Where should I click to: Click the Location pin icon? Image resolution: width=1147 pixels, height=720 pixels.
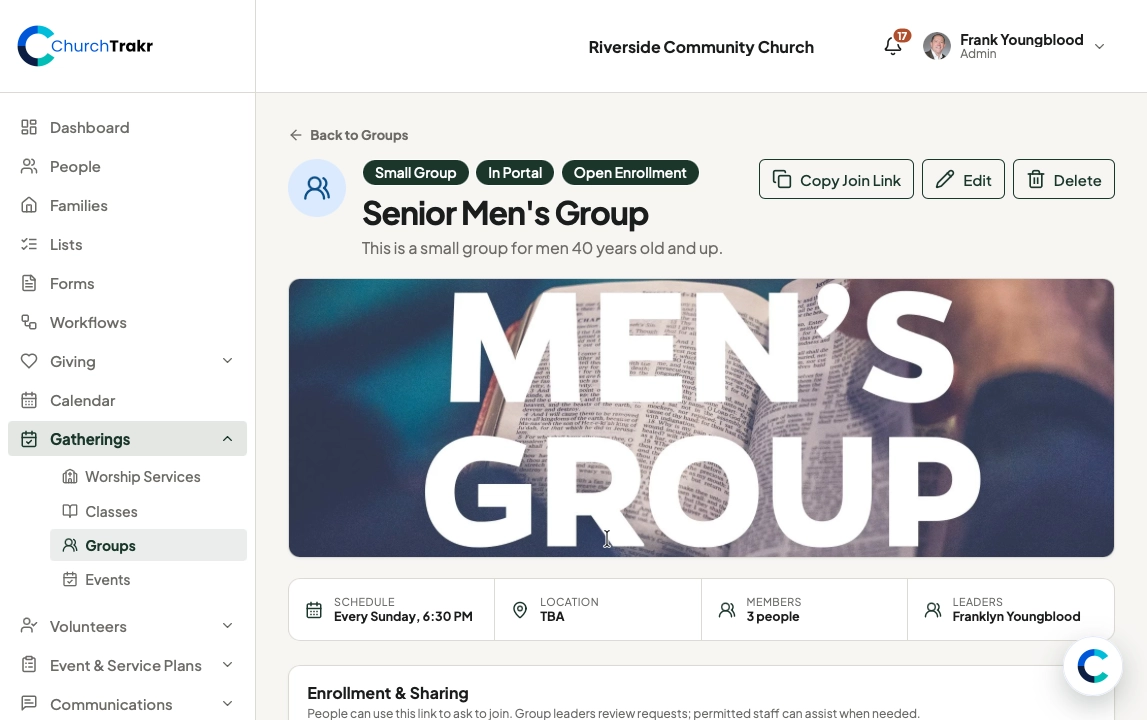pyautogui.click(x=520, y=610)
